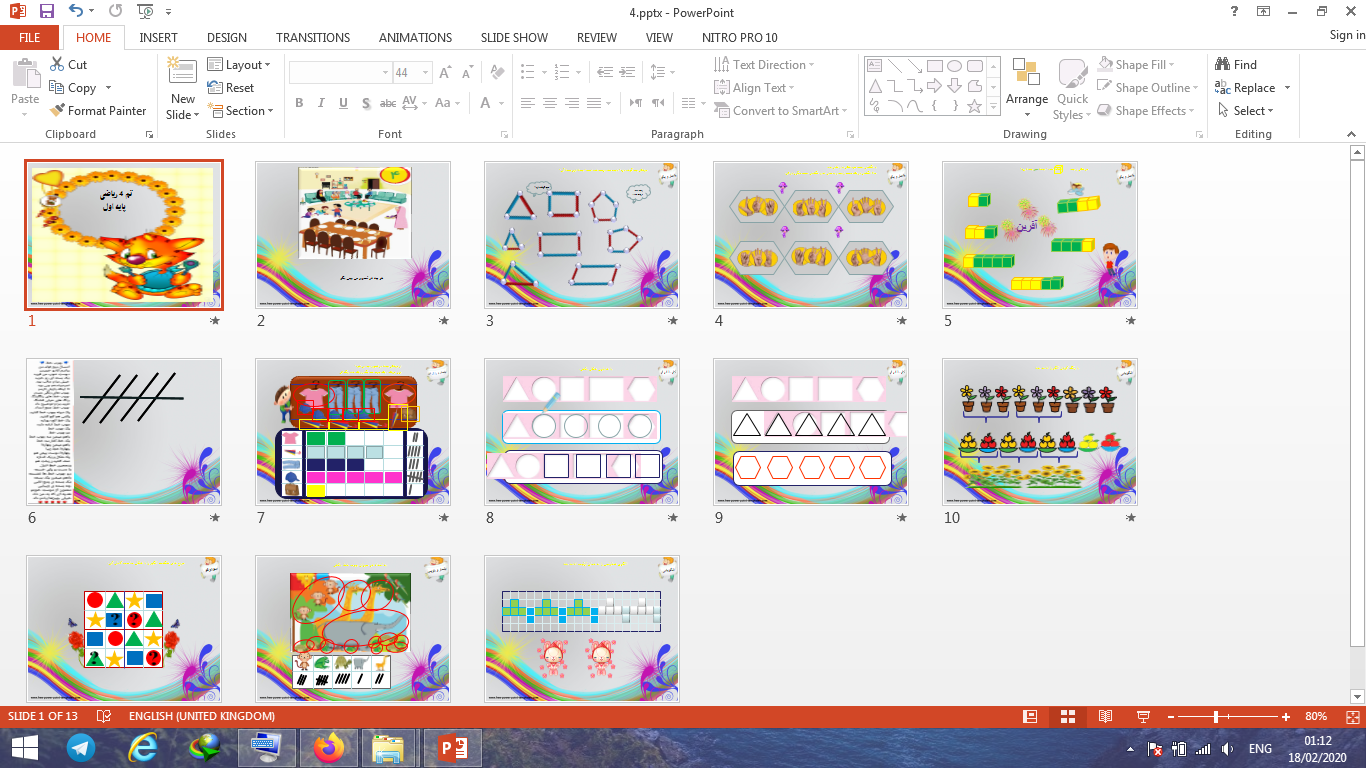This screenshot has height=768, width=1366.
Task: Click the Format Painter brush icon
Action: tap(56, 111)
